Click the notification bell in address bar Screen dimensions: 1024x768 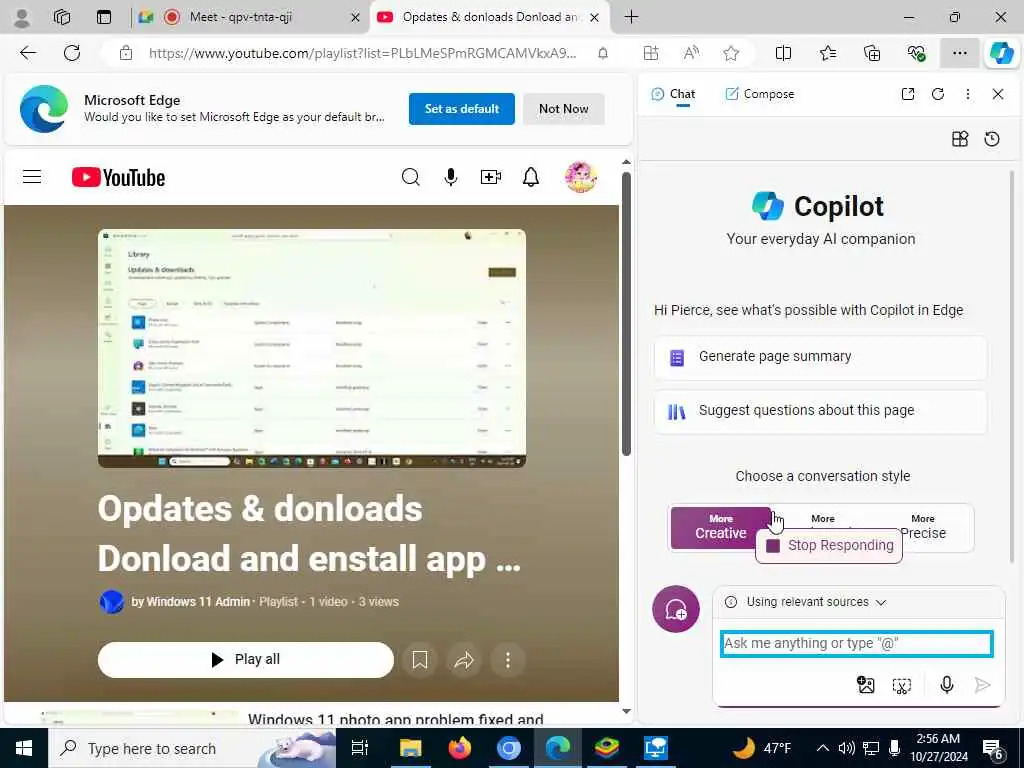pos(603,53)
